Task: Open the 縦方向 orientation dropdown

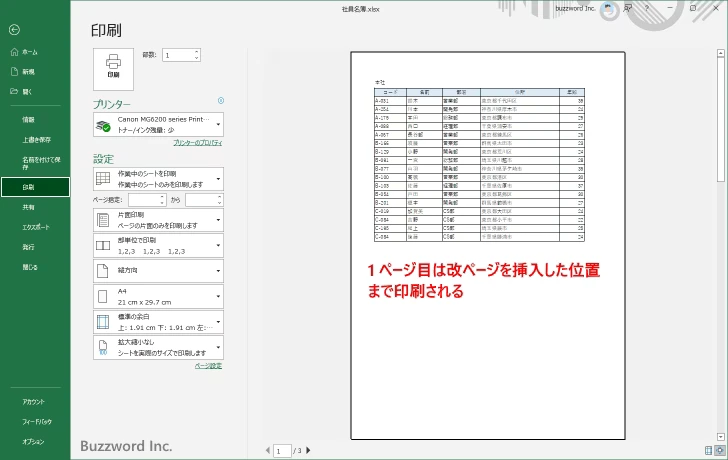Action: [158, 271]
